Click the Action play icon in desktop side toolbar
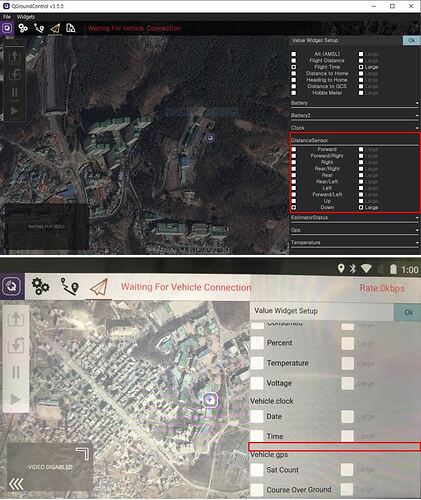The width and height of the screenshot is (421, 500). click(15, 110)
